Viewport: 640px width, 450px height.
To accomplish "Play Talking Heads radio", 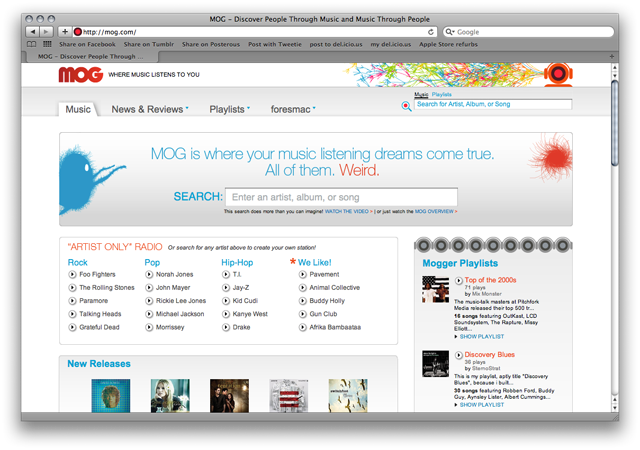I will (x=72, y=314).
